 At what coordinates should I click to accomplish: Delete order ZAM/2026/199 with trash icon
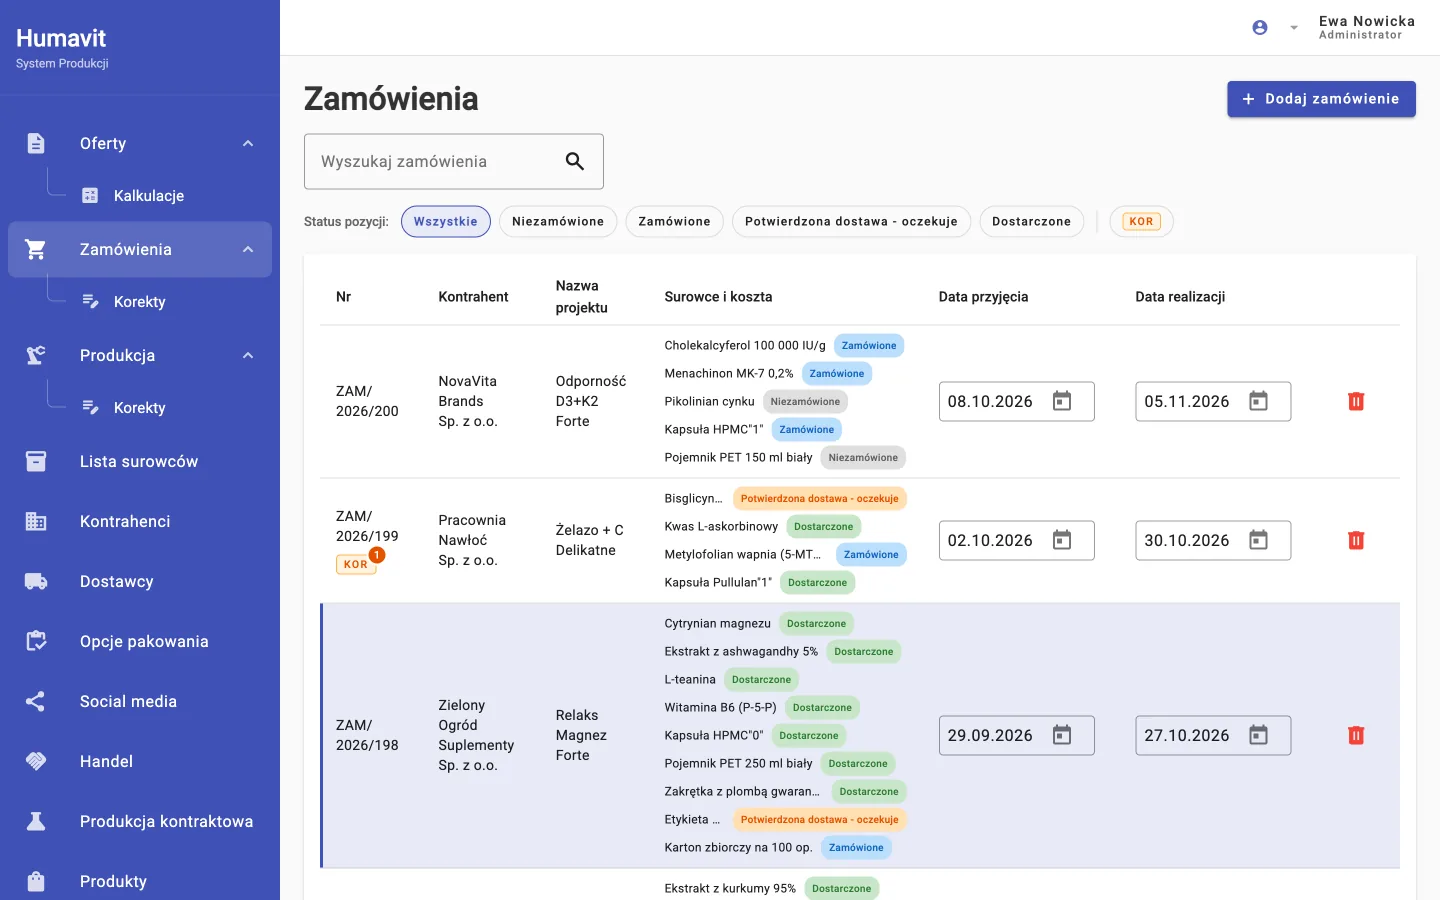1356,540
